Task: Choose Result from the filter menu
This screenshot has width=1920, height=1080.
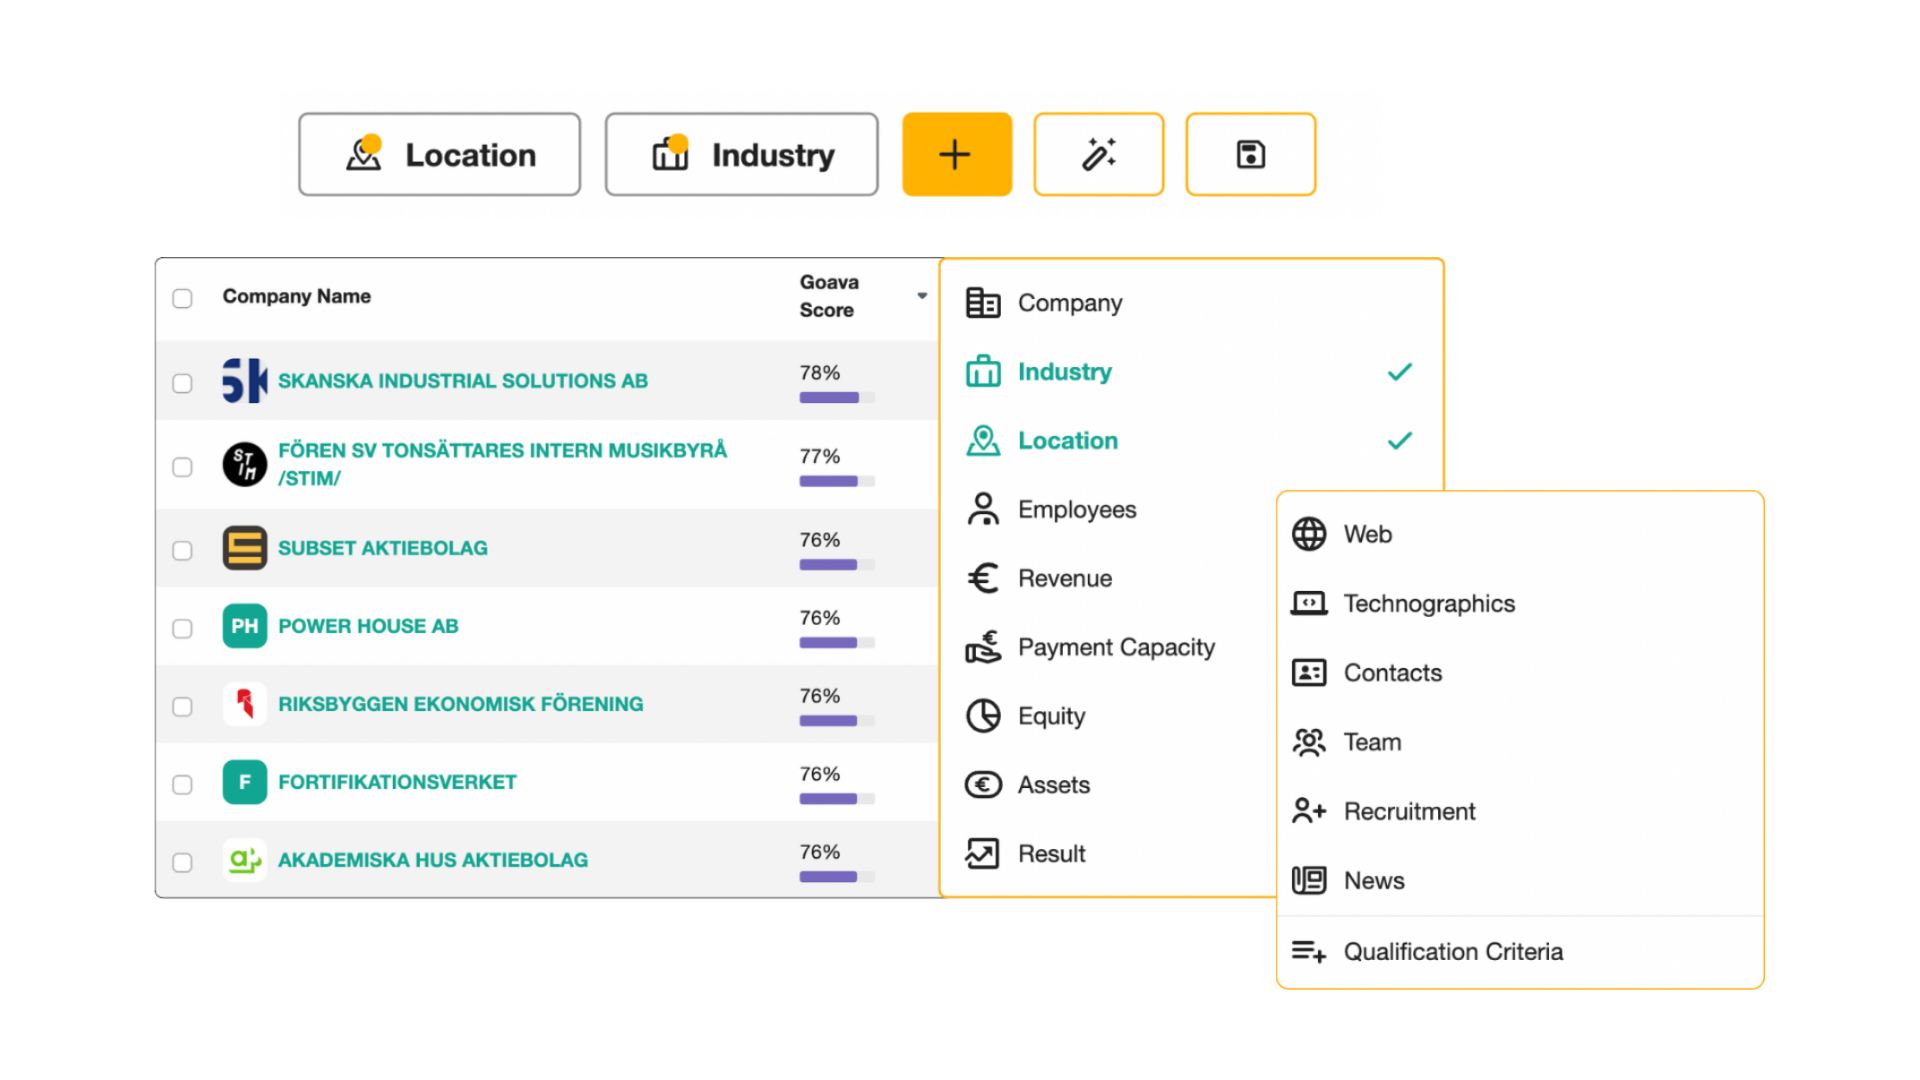Action: tap(1110, 854)
